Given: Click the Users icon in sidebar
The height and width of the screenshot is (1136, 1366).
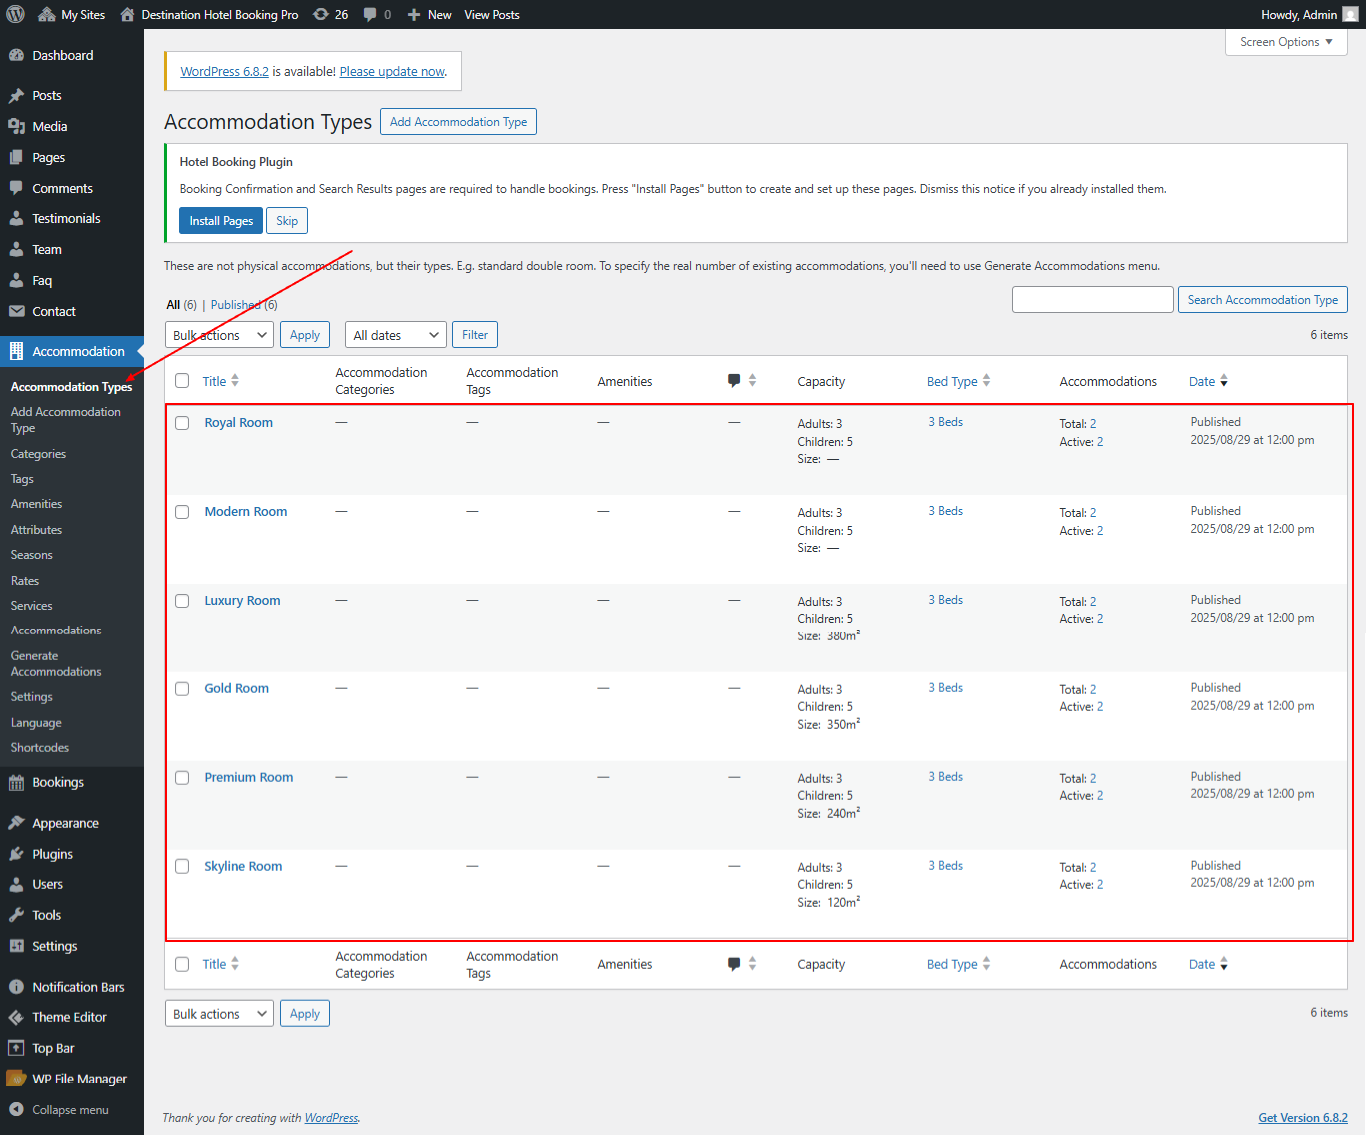Looking at the screenshot, I should (x=16, y=884).
